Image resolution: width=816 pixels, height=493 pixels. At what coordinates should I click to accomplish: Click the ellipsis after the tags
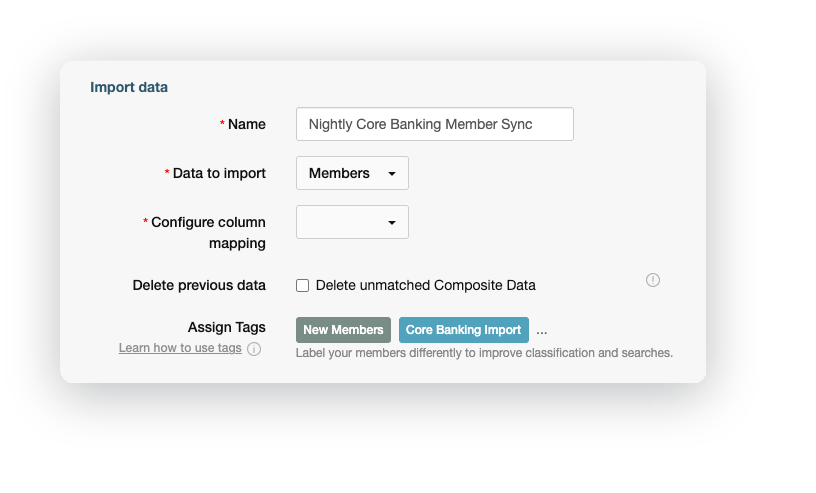pos(541,332)
